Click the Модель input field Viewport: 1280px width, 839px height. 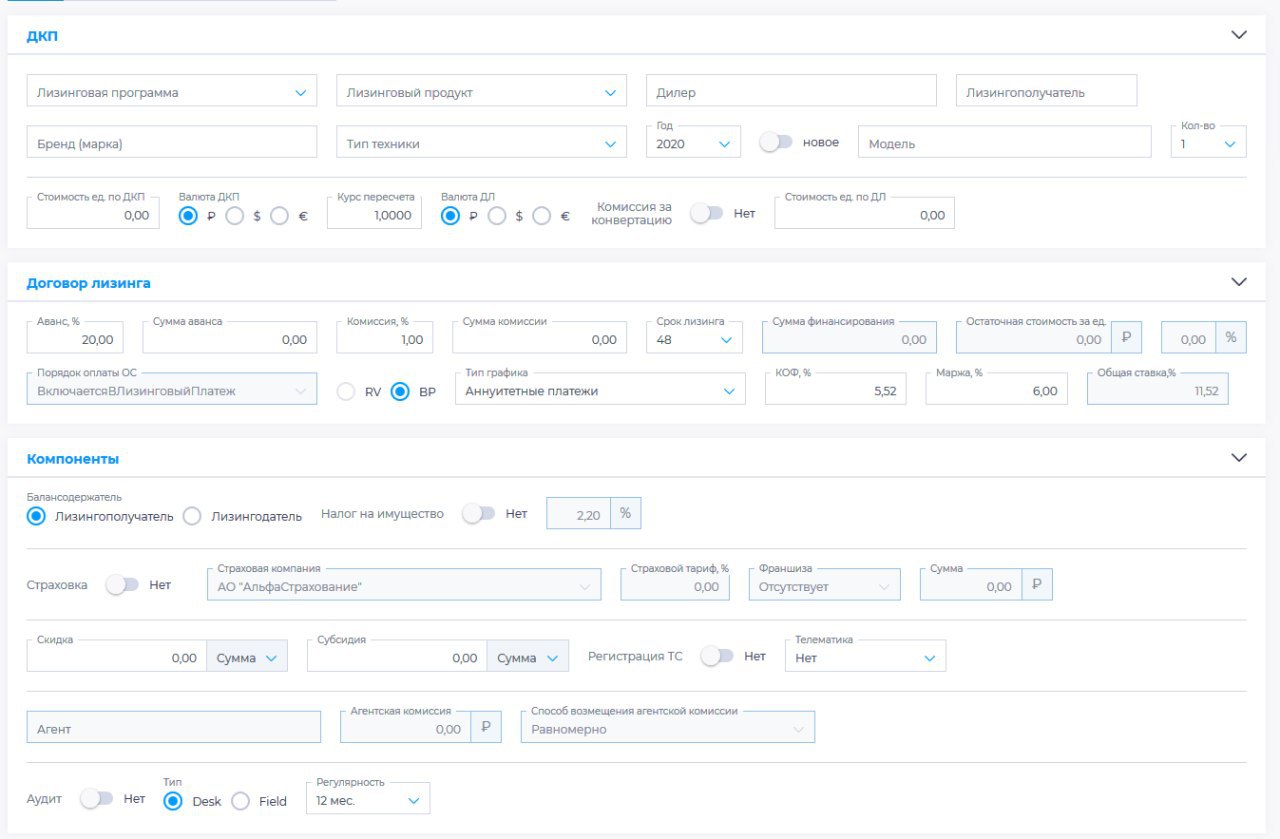pos(1005,144)
